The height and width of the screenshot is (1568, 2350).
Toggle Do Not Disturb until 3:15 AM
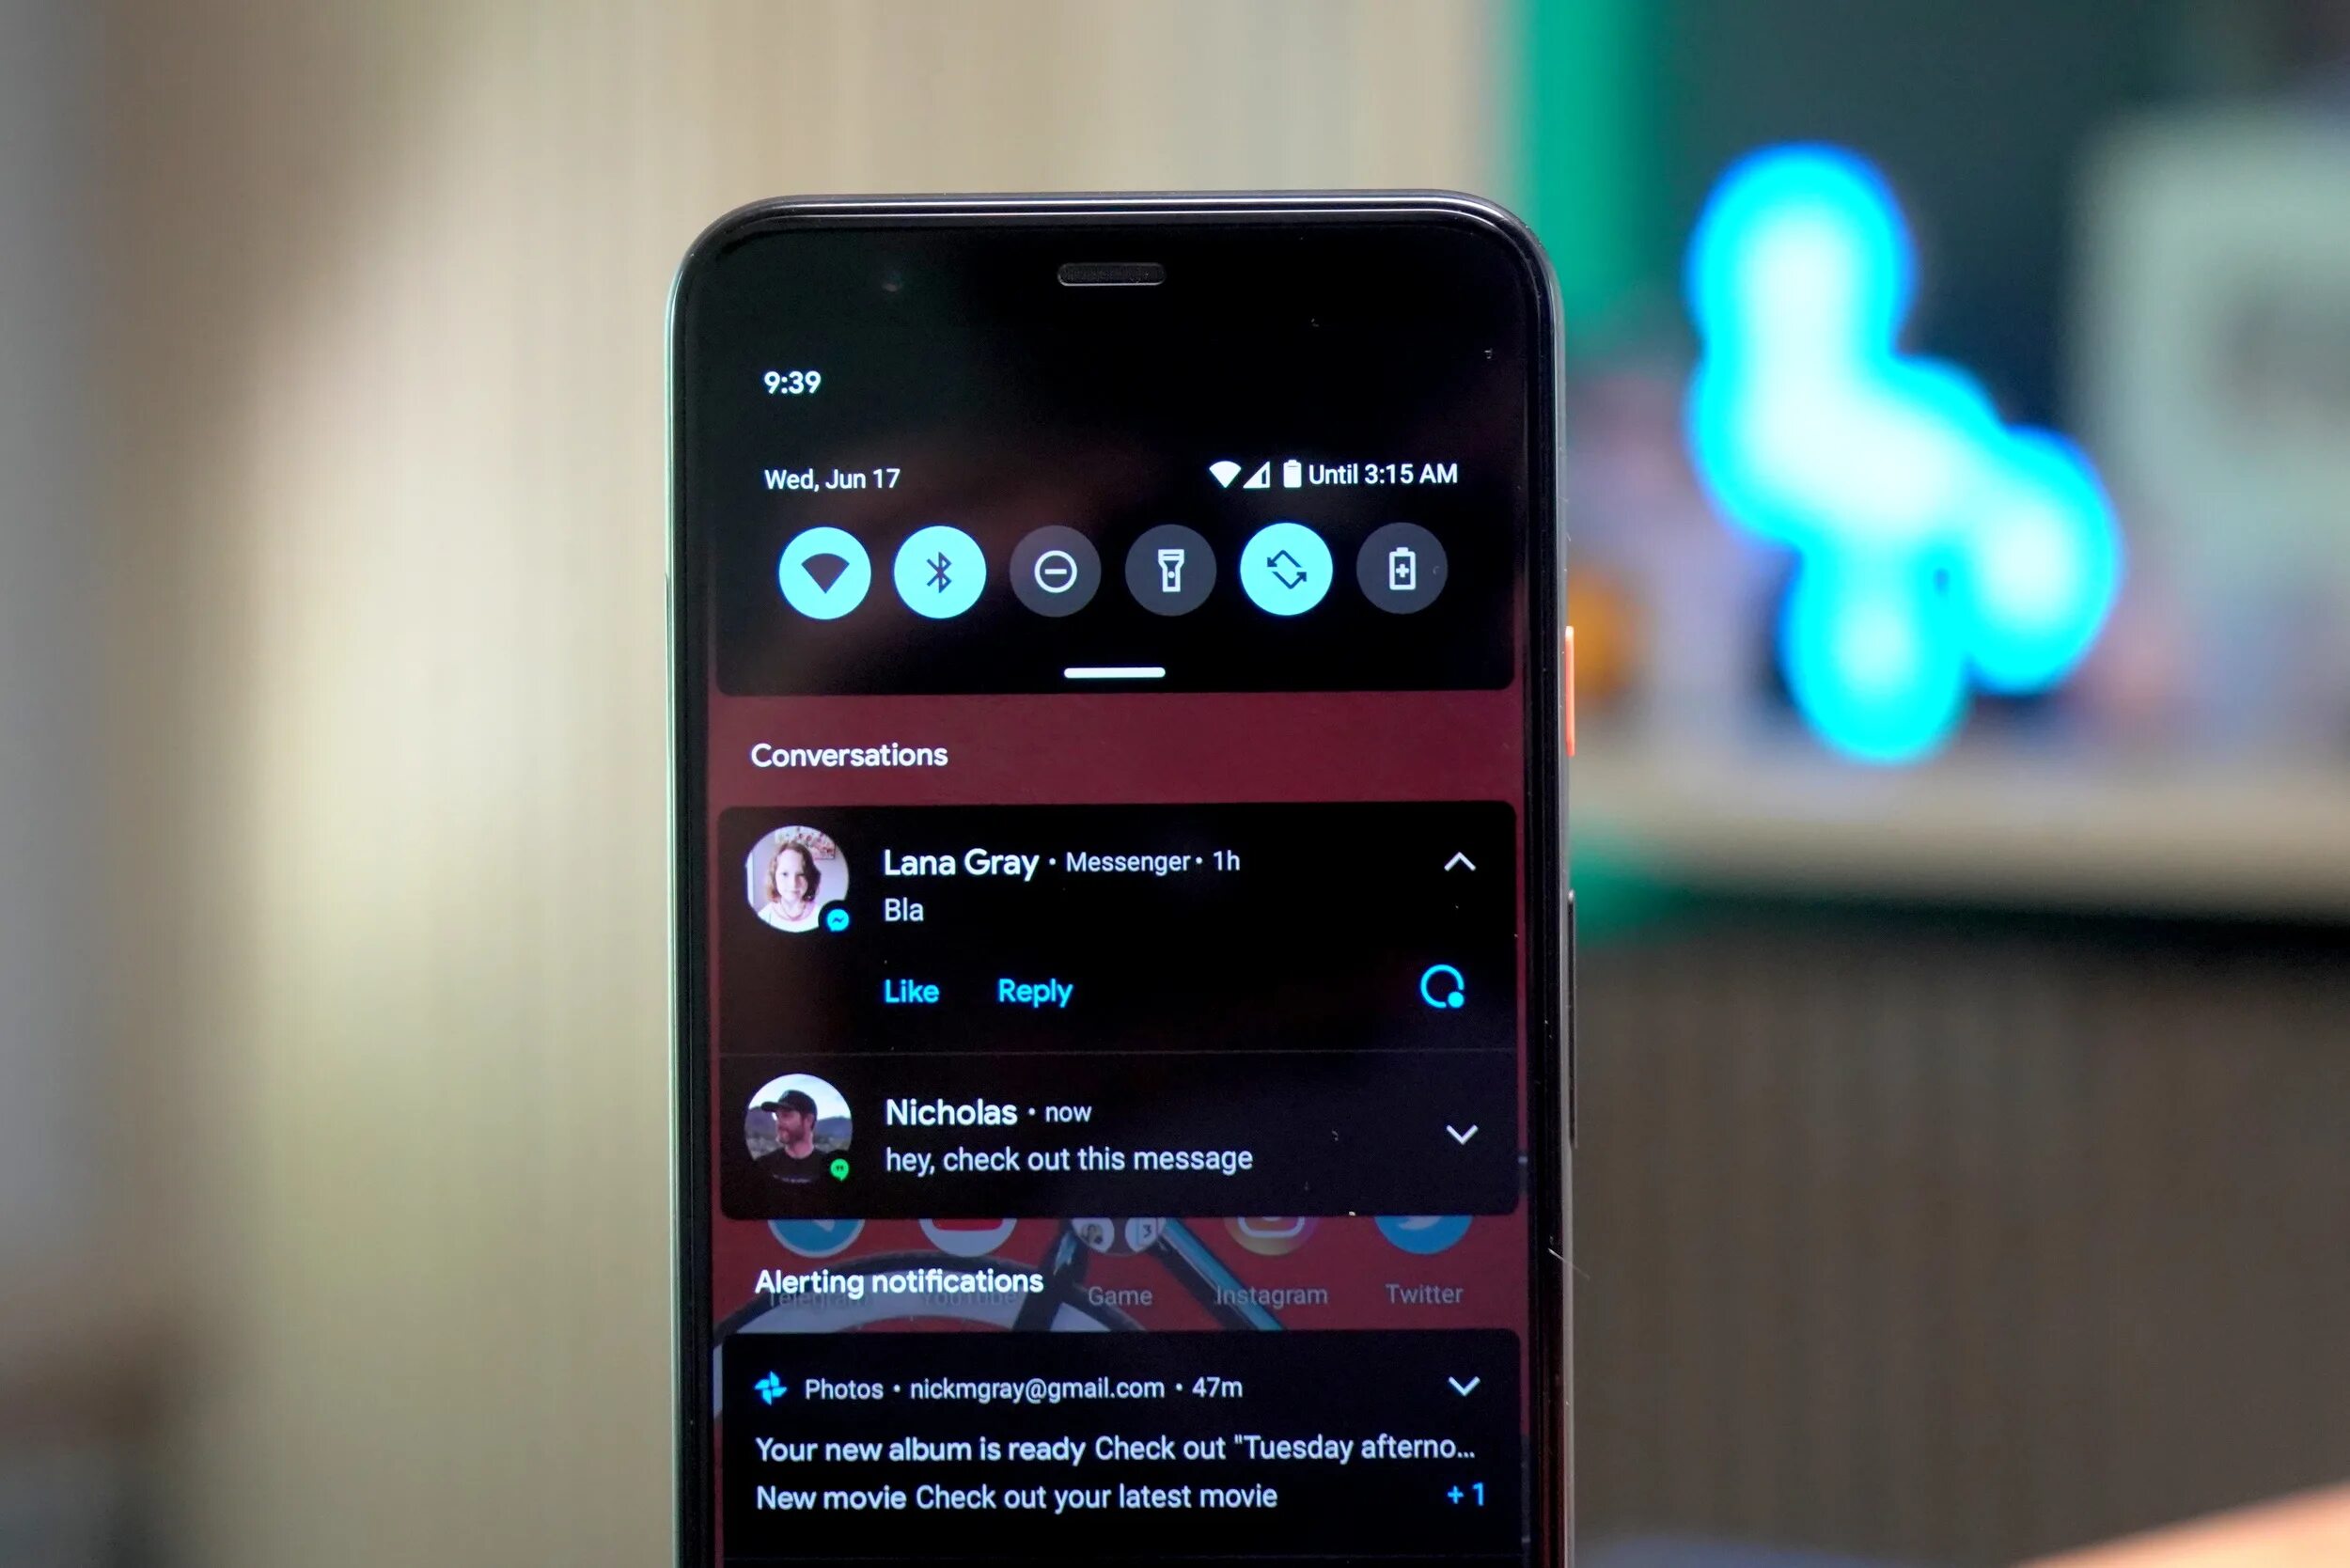1052,569
